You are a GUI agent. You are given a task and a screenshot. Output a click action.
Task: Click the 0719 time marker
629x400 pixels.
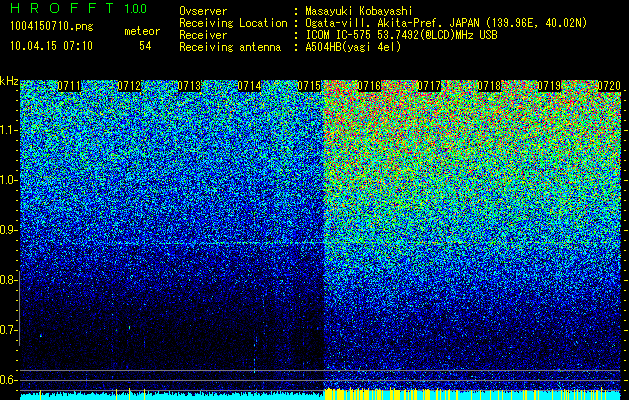click(549, 86)
